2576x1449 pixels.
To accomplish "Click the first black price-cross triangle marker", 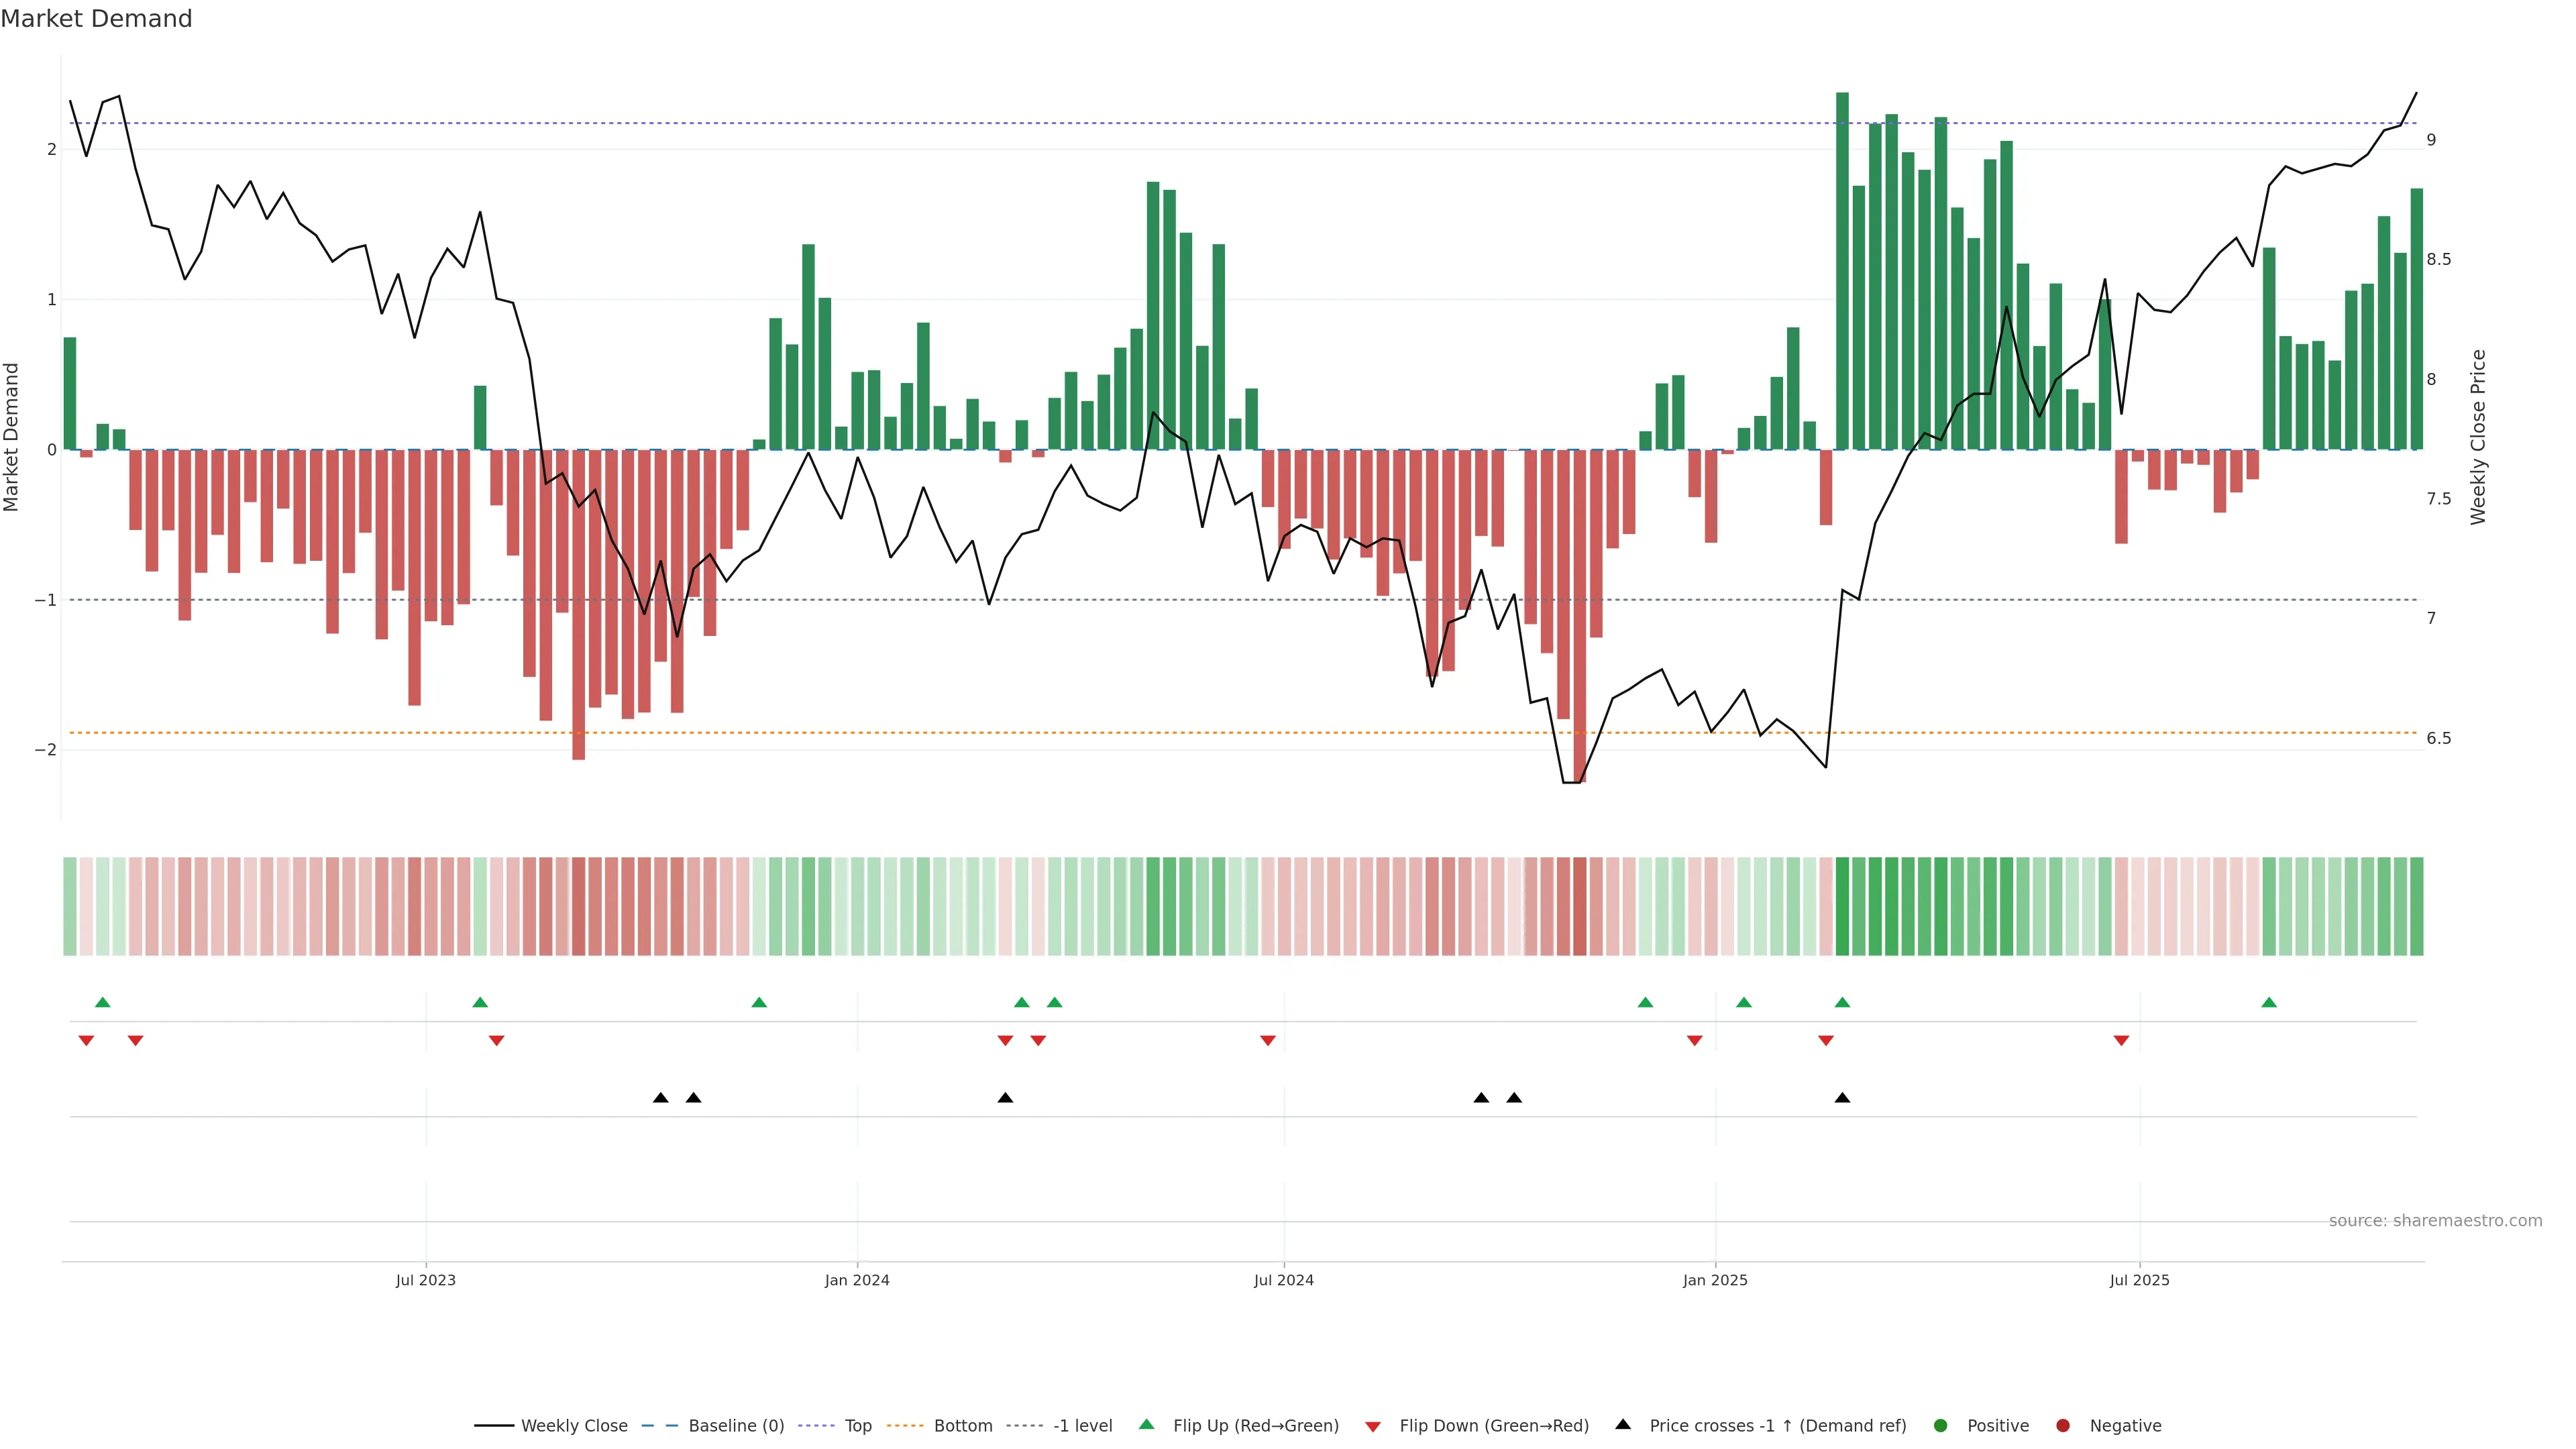I will coord(660,1098).
